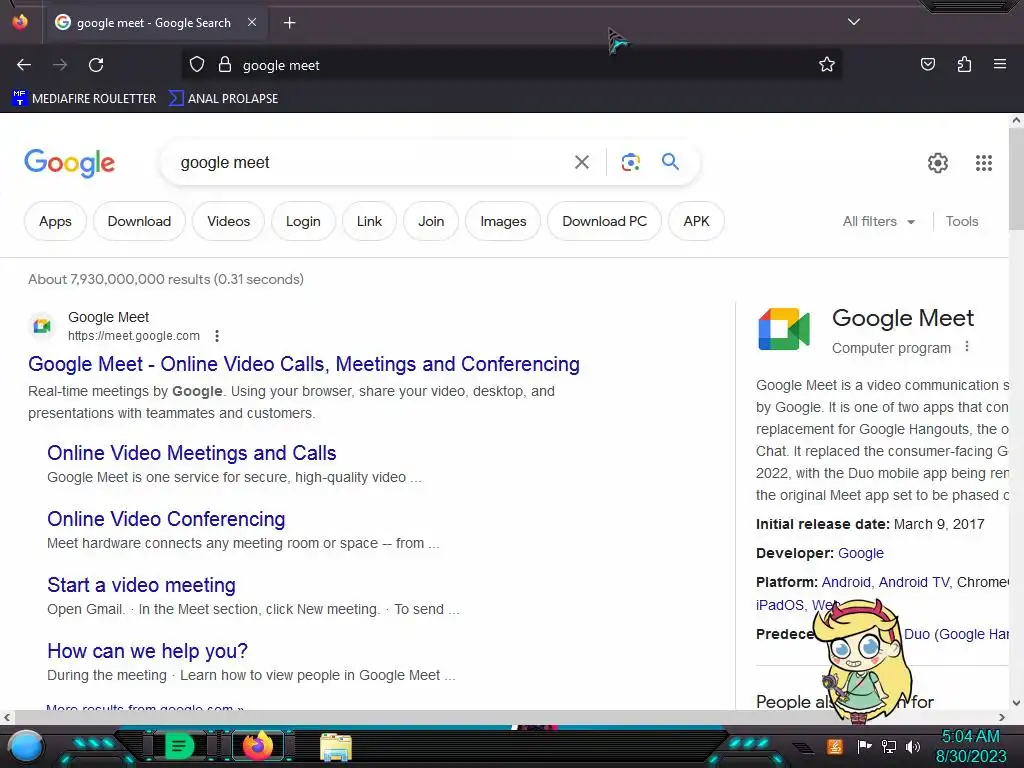List all tabs dropdown arrow
Screen dimensions: 1024x768
[854, 22]
